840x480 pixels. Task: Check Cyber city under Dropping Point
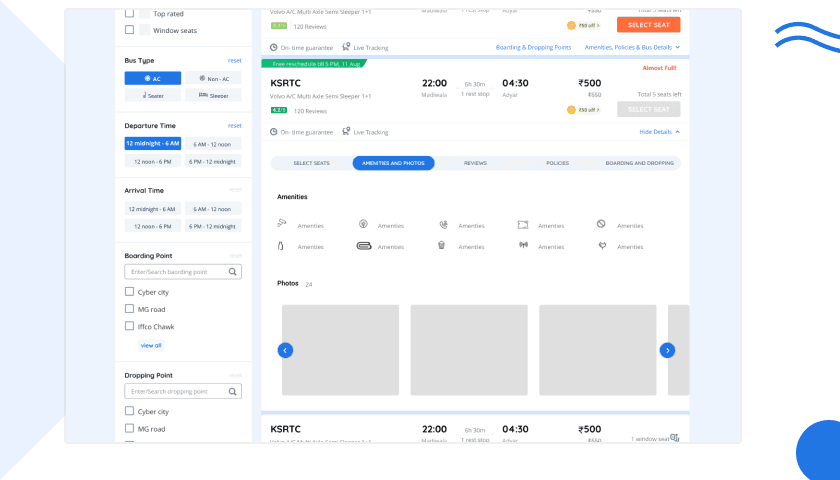click(x=129, y=411)
